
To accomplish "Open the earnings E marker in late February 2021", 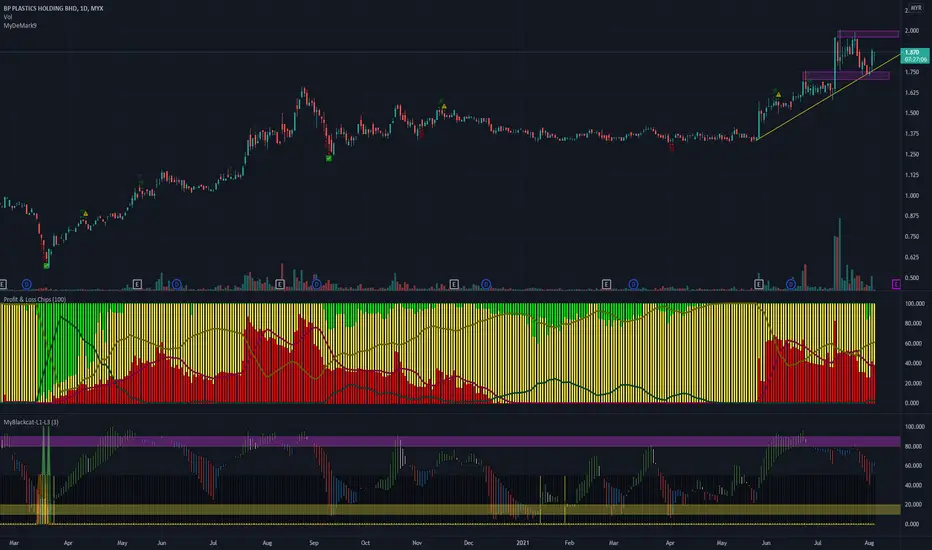I will coord(606,284).
